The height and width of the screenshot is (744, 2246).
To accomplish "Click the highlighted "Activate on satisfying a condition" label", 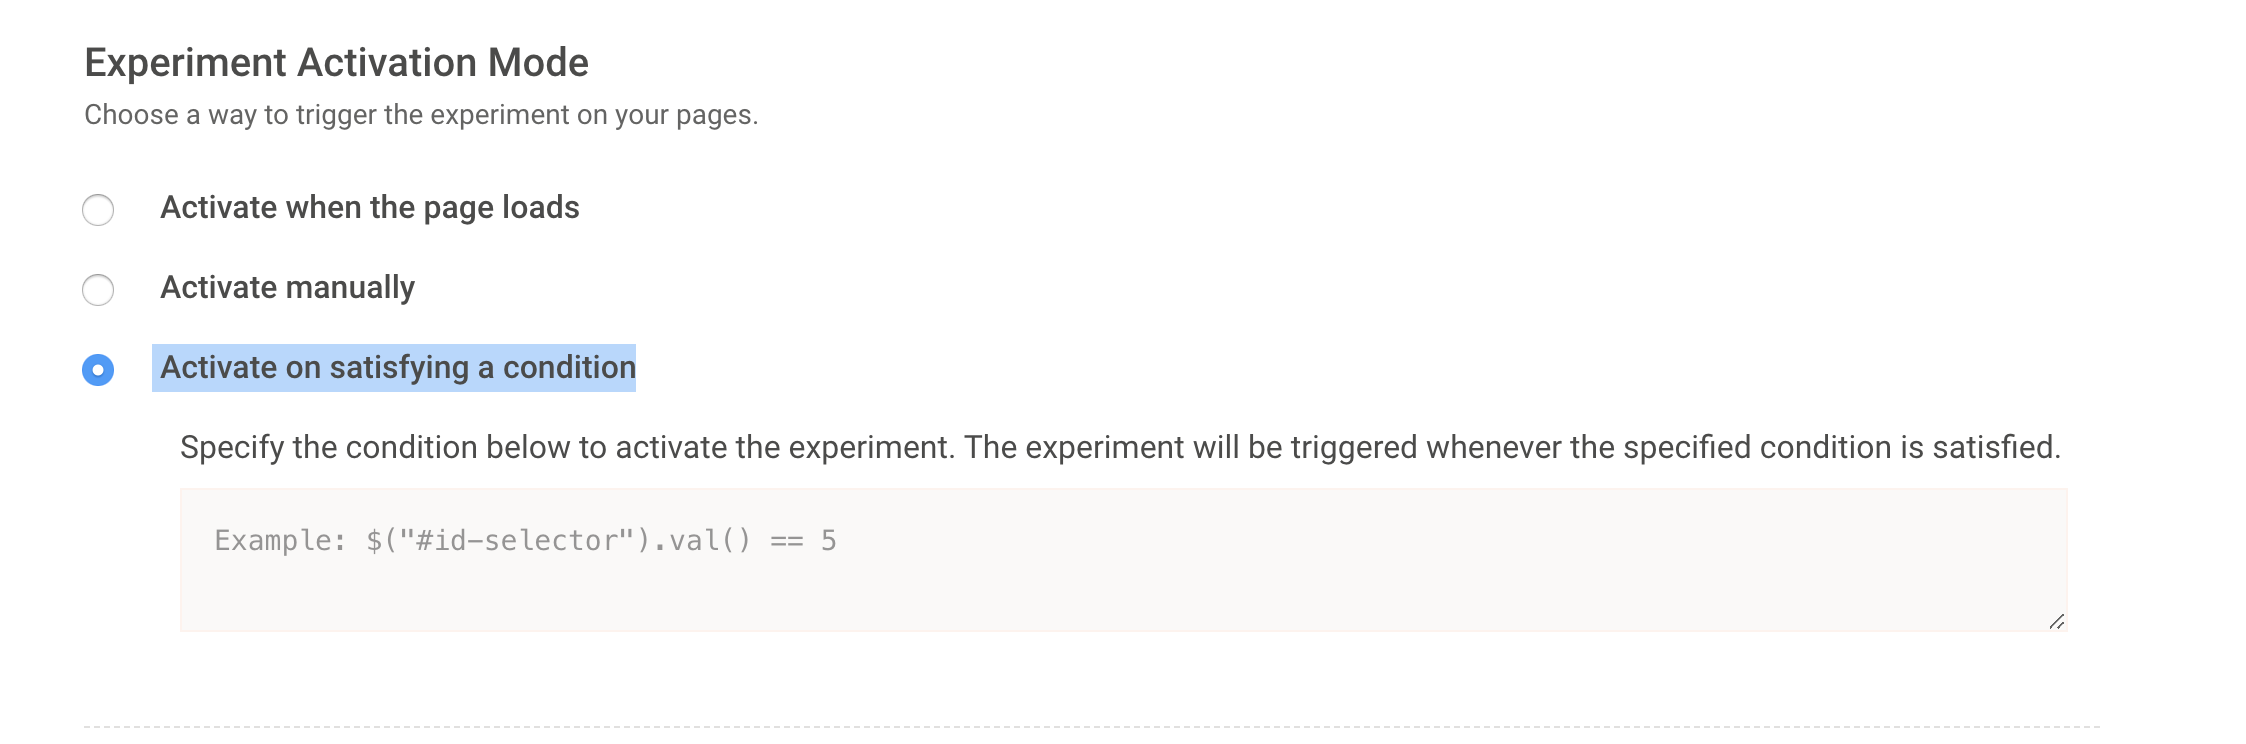I will click(397, 368).
